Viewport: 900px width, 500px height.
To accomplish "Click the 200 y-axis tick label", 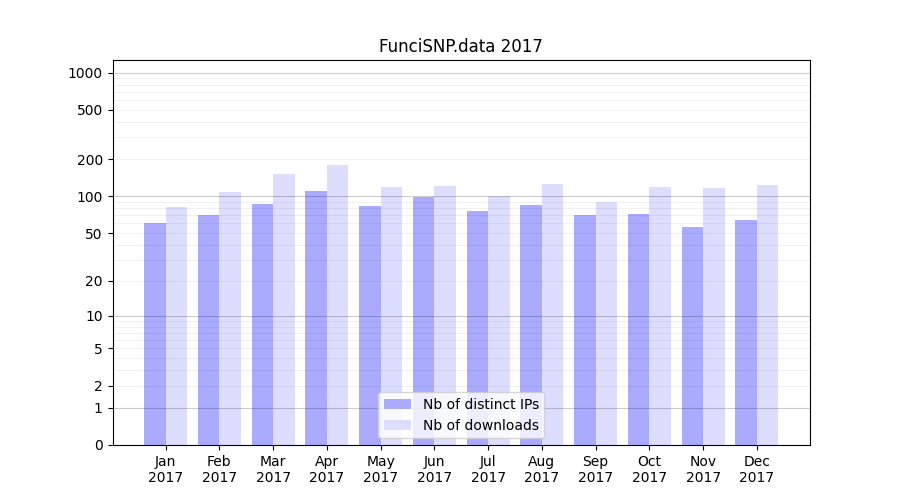I will pyautogui.click(x=91, y=160).
